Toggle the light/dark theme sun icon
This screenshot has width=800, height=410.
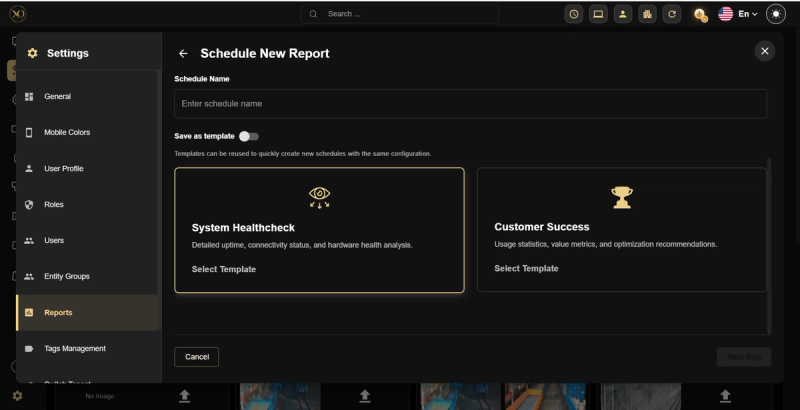pyautogui.click(x=776, y=14)
